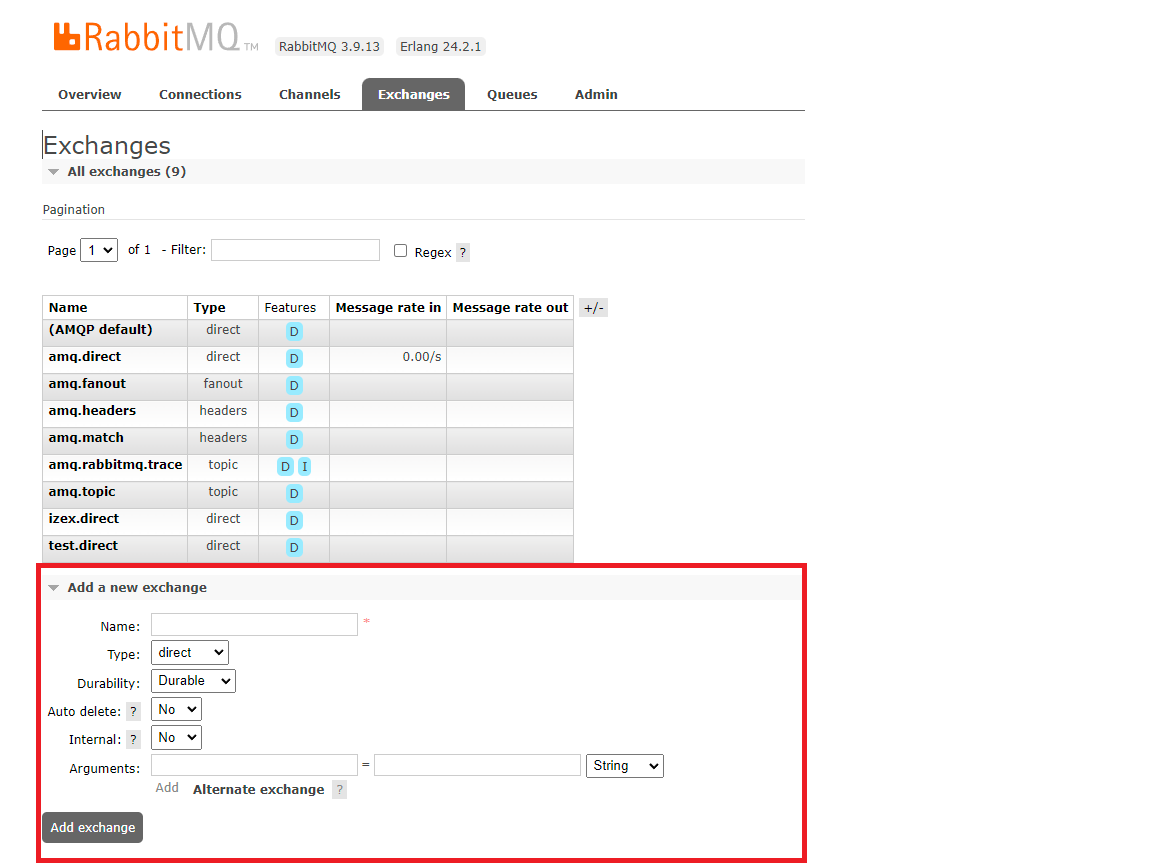Image resolution: width=1151 pixels, height=864 pixels.
Task: Open the Queues tab
Action: pos(512,95)
